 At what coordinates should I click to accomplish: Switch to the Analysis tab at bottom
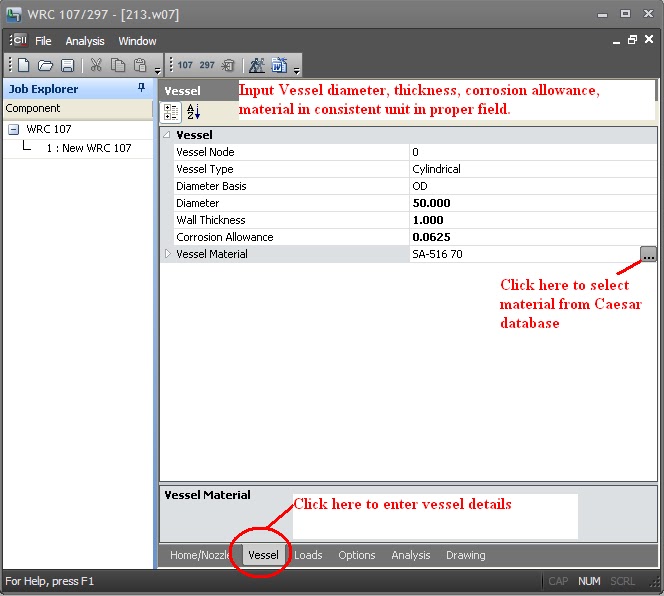coord(410,555)
